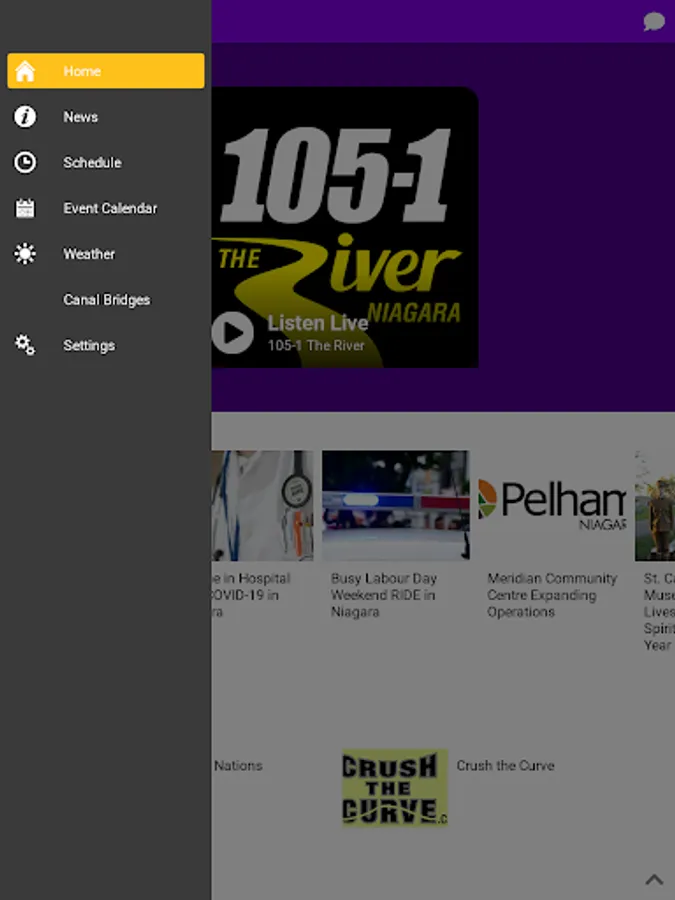This screenshot has height=900, width=675.
Task: Open the Schedule page
Action: click(x=106, y=162)
